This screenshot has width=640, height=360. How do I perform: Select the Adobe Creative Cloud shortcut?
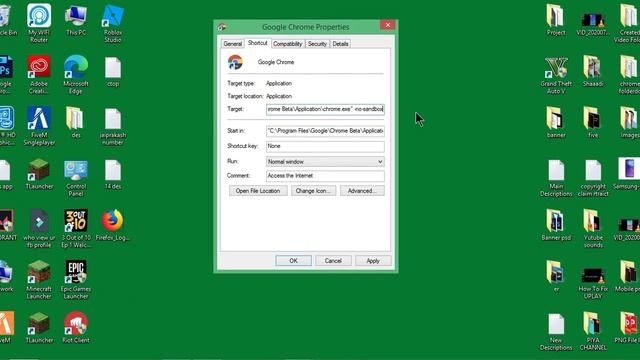(x=39, y=74)
